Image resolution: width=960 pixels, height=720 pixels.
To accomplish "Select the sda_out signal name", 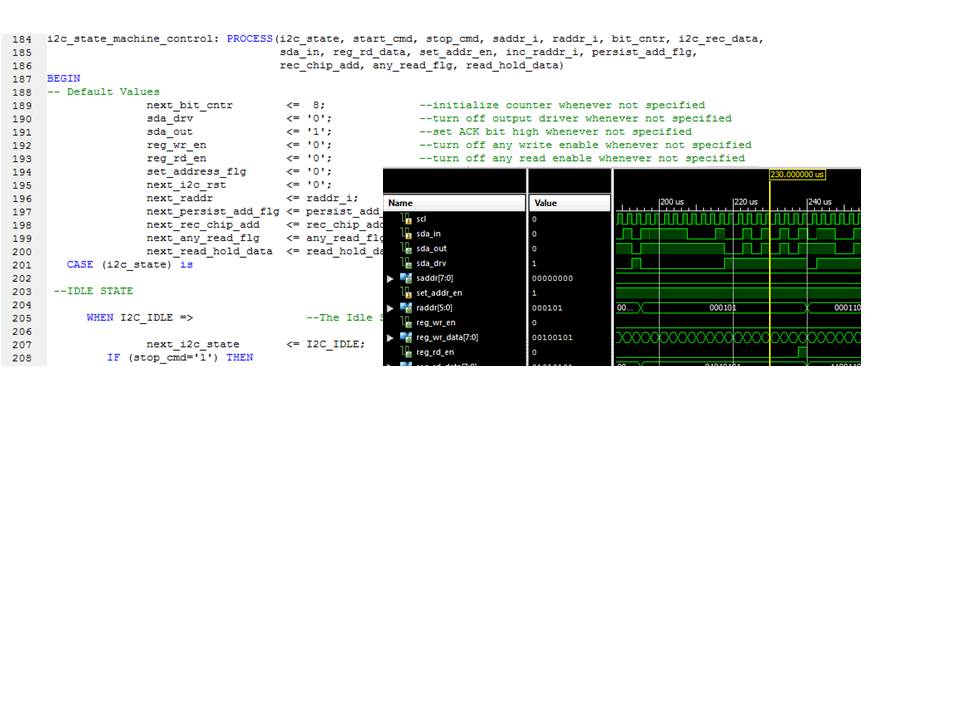I will point(431,248).
